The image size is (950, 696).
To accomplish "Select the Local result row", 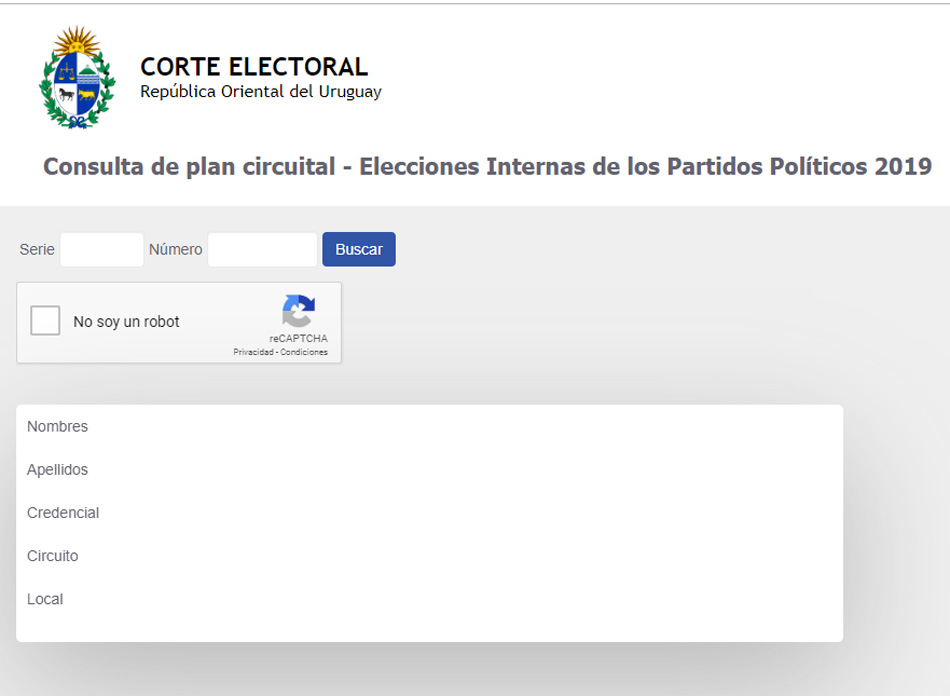I will point(430,598).
